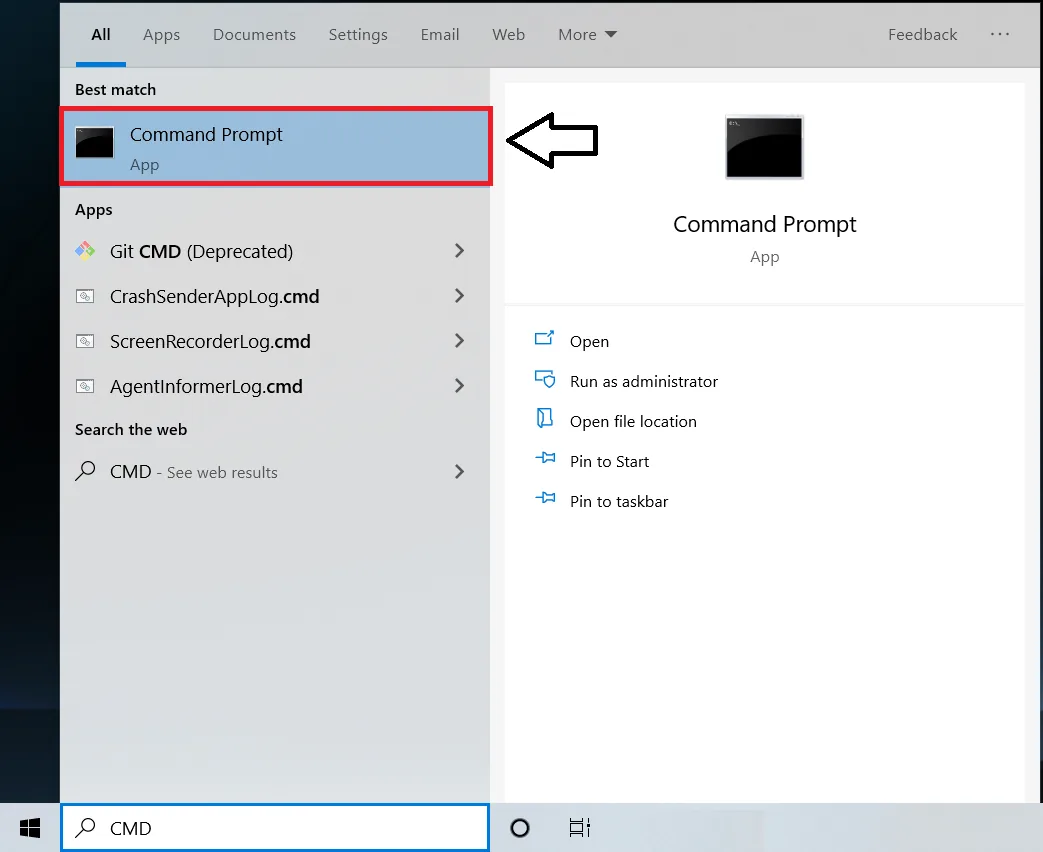This screenshot has width=1043, height=852.
Task: Click CMD - See web results
Action: tap(275, 472)
